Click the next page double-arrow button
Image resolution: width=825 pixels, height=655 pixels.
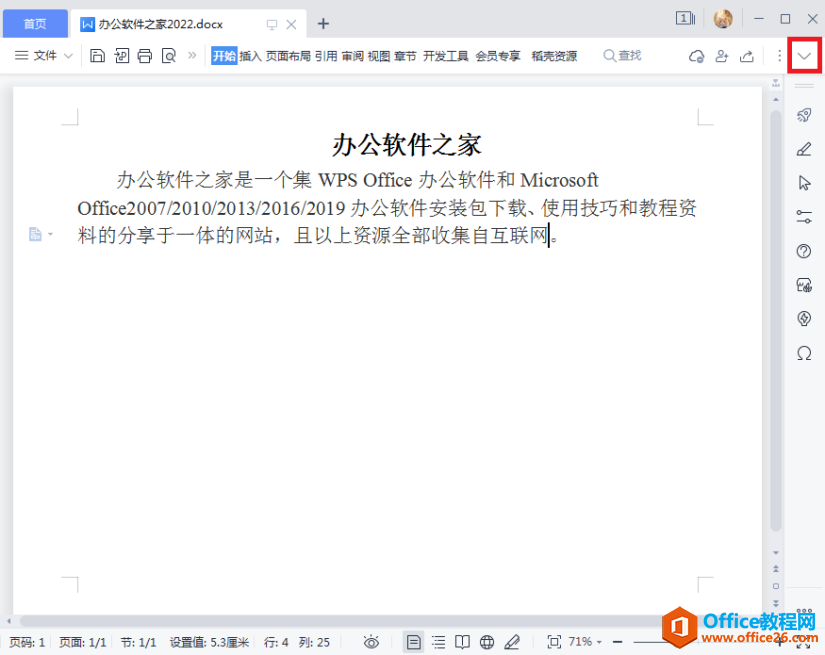click(x=776, y=603)
